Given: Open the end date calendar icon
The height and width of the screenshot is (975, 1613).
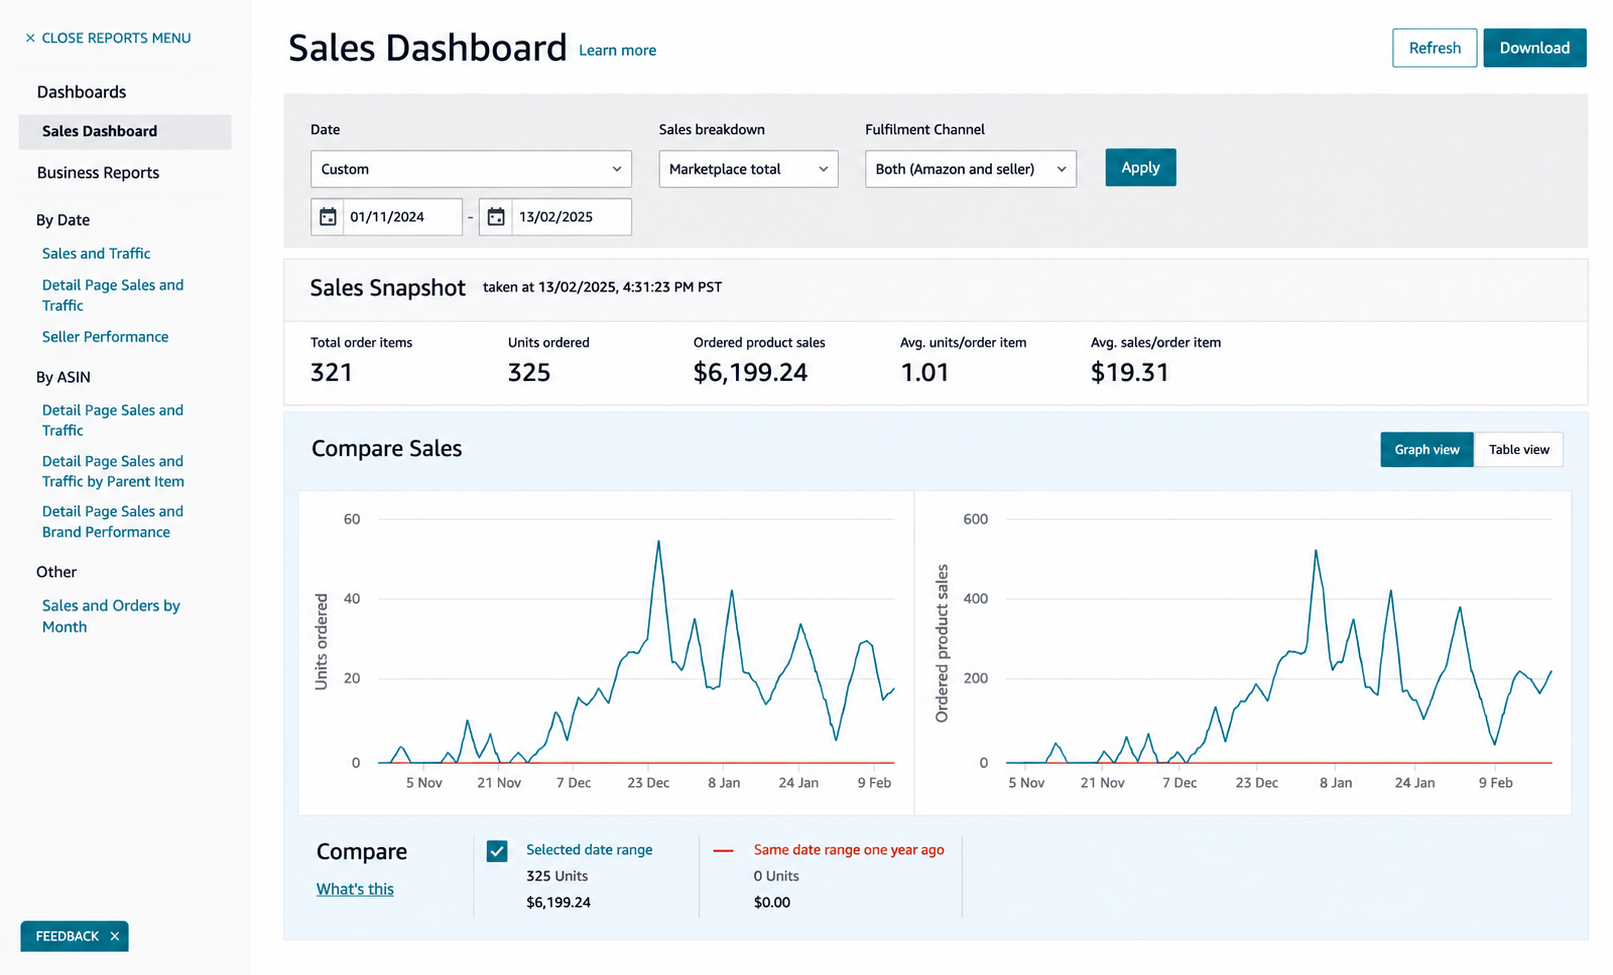Looking at the screenshot, I should pyautogui.click(x=496, y=217).
